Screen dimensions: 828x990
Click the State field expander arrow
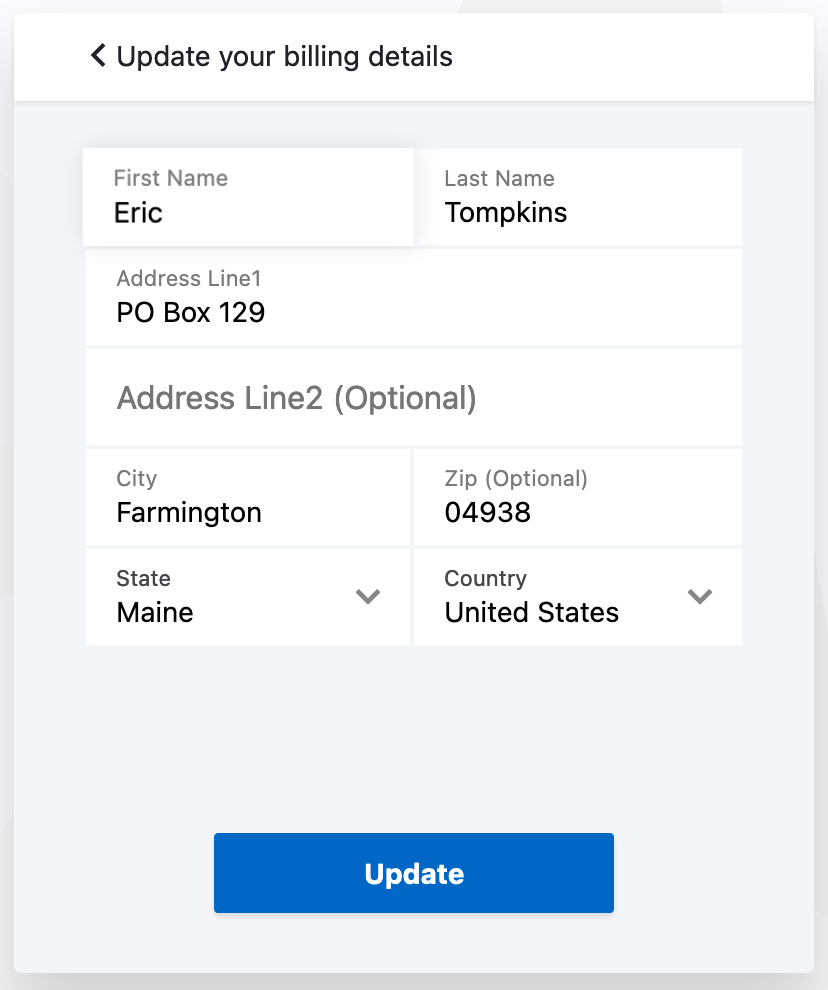tap(368, 596)
